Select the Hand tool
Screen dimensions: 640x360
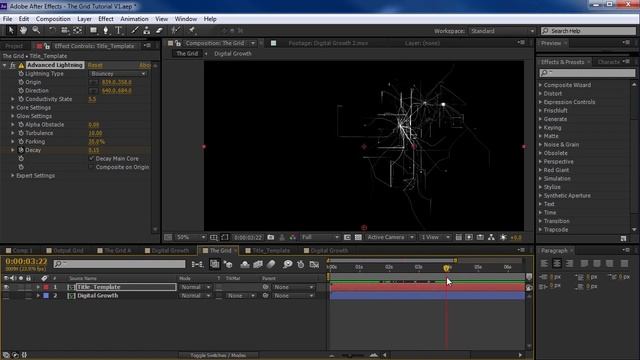pyautogui.click(x=23, y=30)
